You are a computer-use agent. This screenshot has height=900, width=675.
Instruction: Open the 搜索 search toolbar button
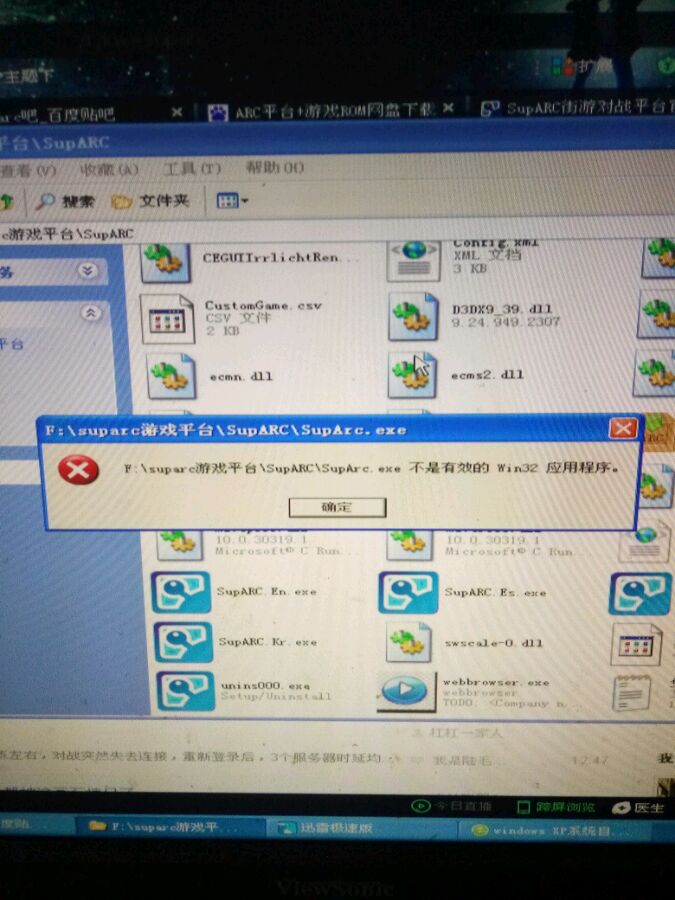[x=64, y=201]
